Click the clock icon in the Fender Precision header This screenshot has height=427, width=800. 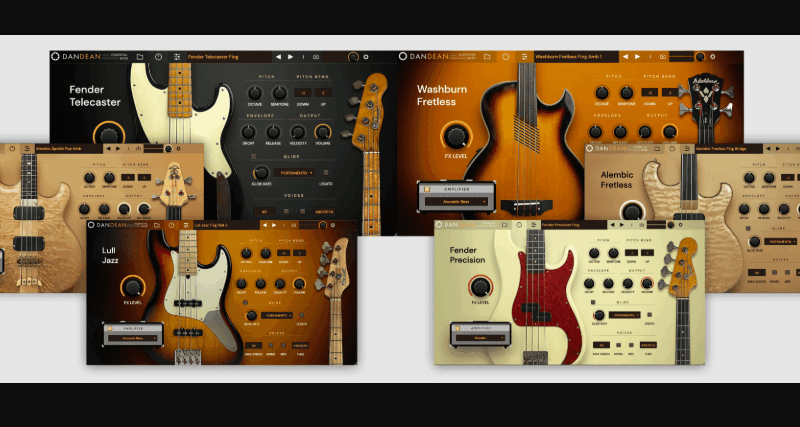tap(519, 224)
